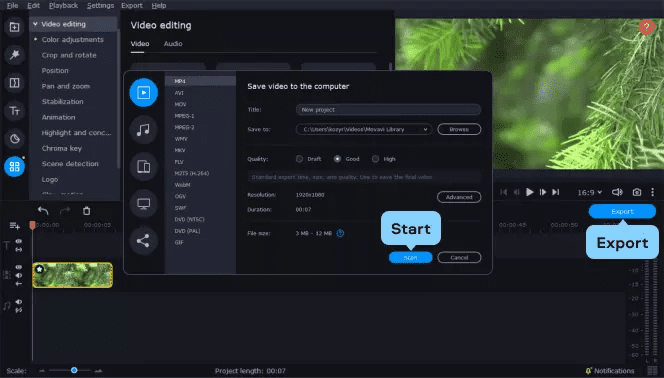Select the green clip thumbnail on timeline
664x378 pixels.
pyautogui.click(x=72, y=275)
